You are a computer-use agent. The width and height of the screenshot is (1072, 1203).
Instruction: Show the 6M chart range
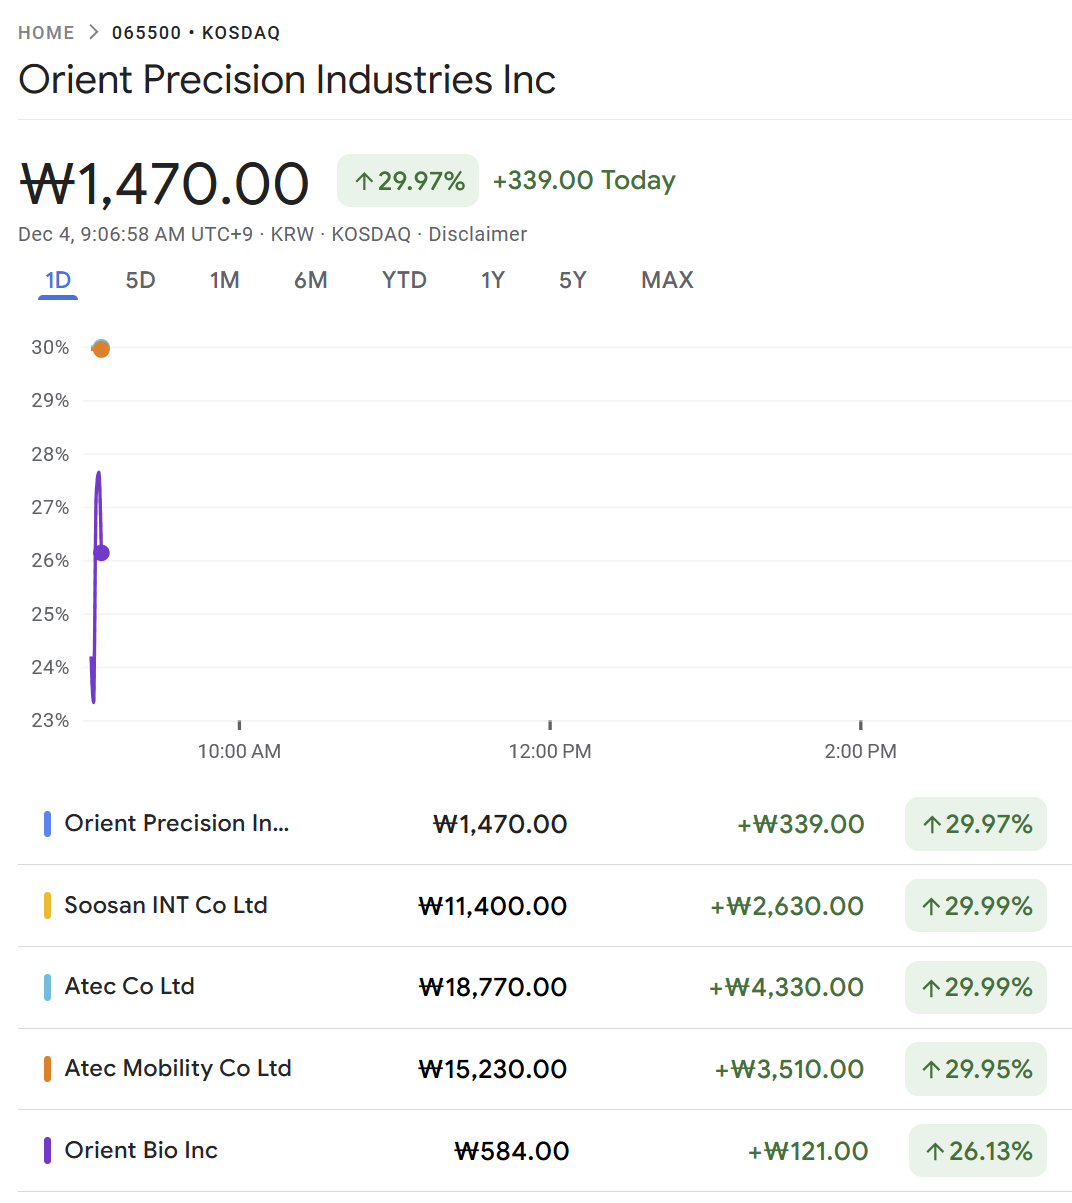click(x=310, y=280)
